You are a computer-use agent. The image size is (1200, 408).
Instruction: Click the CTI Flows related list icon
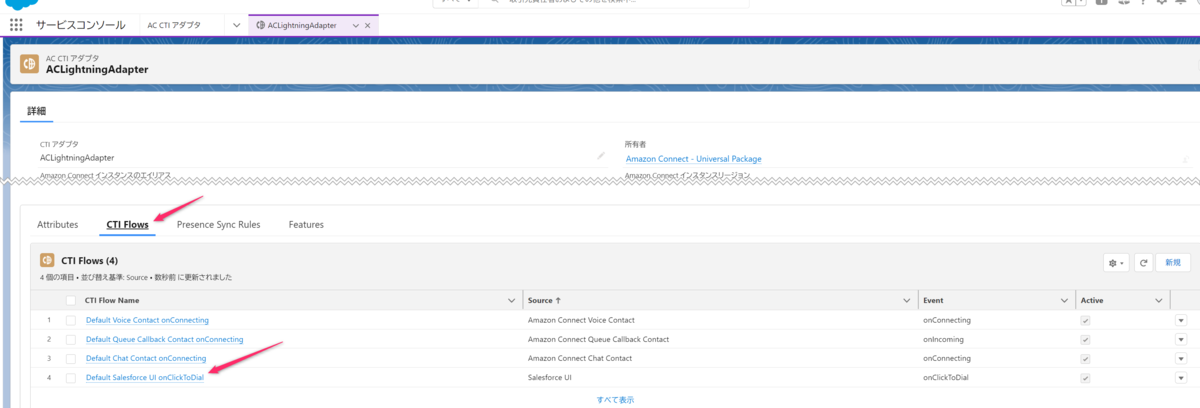(47, 260)
